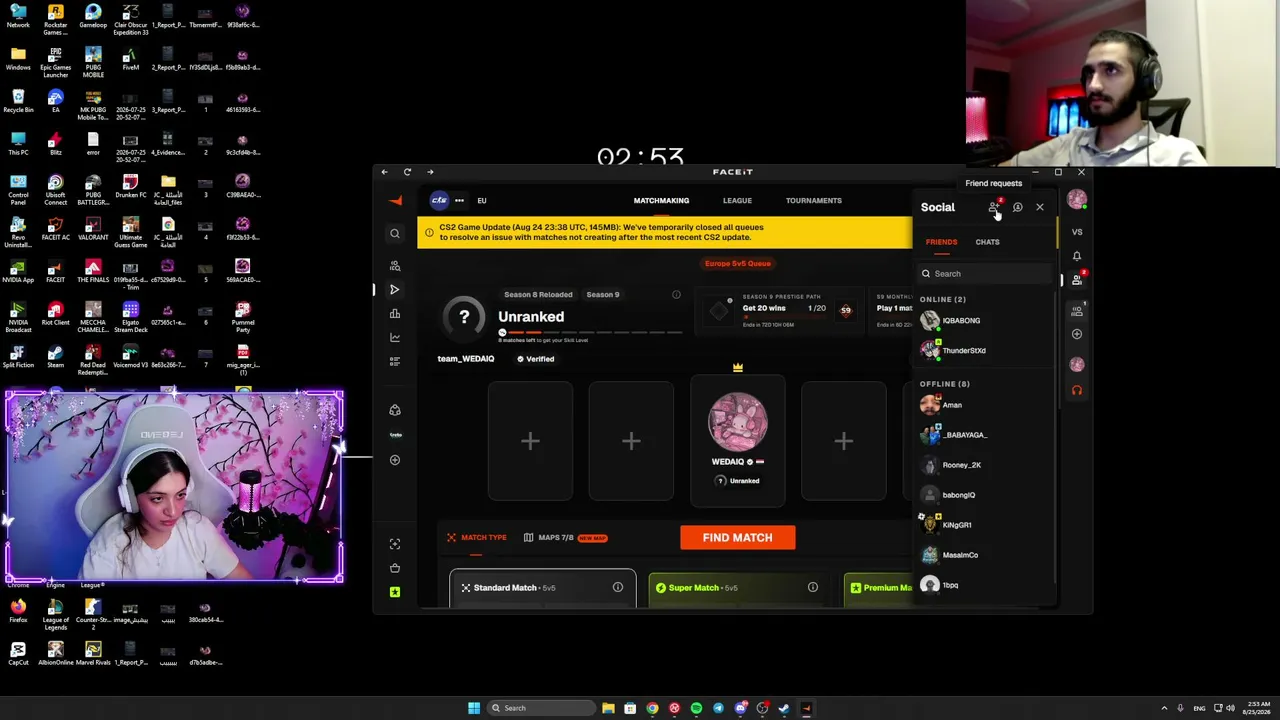Close the Social panel
This screenshot has height=720, width=1280.
tap(1040, 207)
